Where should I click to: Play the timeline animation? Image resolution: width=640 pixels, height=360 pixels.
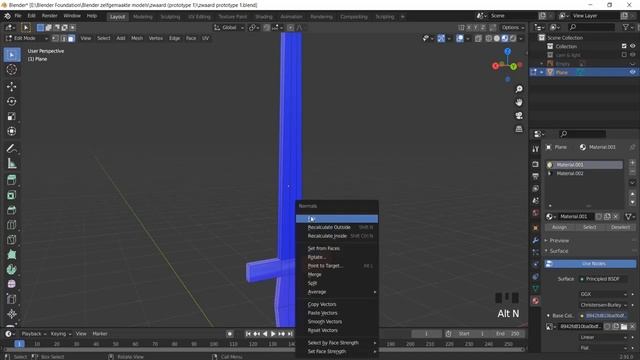point(273,334)
